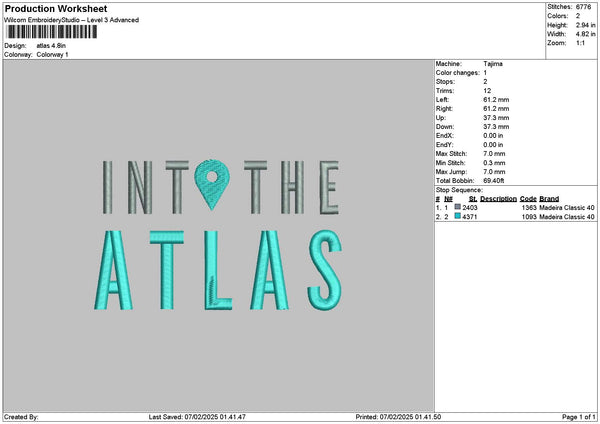600x424 pixels.
Task: Click 'Madeira Classic 40' in row 2
Action: tap(567, 217)
